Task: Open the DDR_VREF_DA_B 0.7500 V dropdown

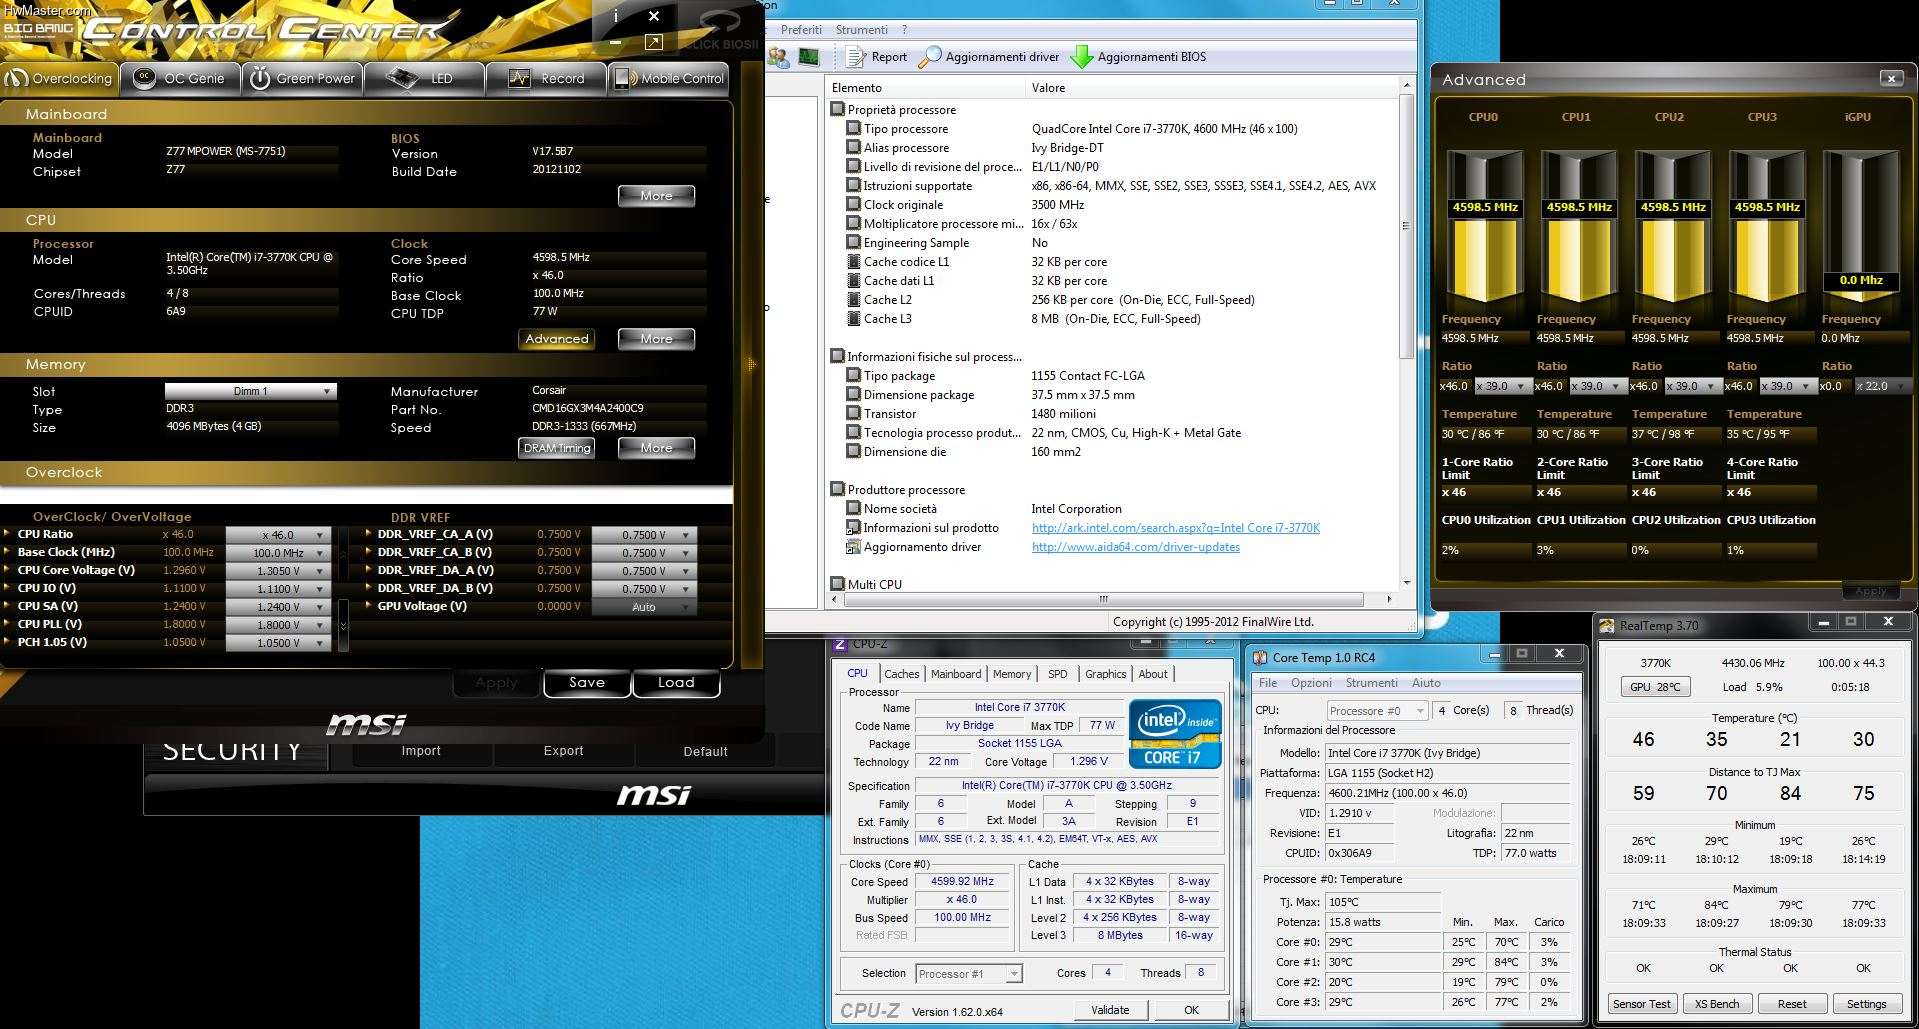Action: pos(644,589)
